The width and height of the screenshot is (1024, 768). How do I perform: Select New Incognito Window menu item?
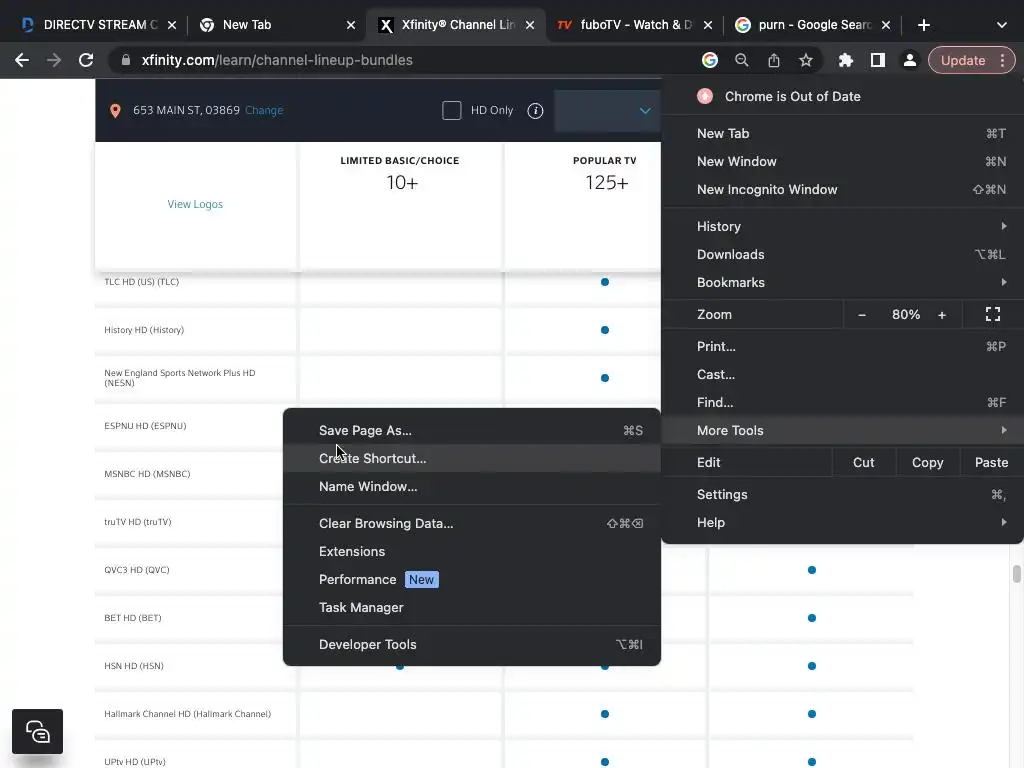[x=842, y=189]
